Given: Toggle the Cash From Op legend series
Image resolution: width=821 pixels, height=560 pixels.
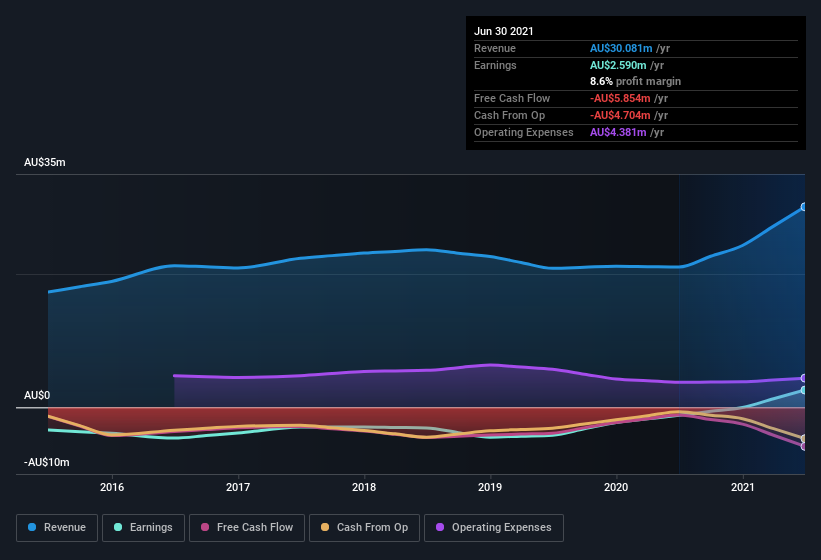Looking at the screenshot, I should click(364, 528).
